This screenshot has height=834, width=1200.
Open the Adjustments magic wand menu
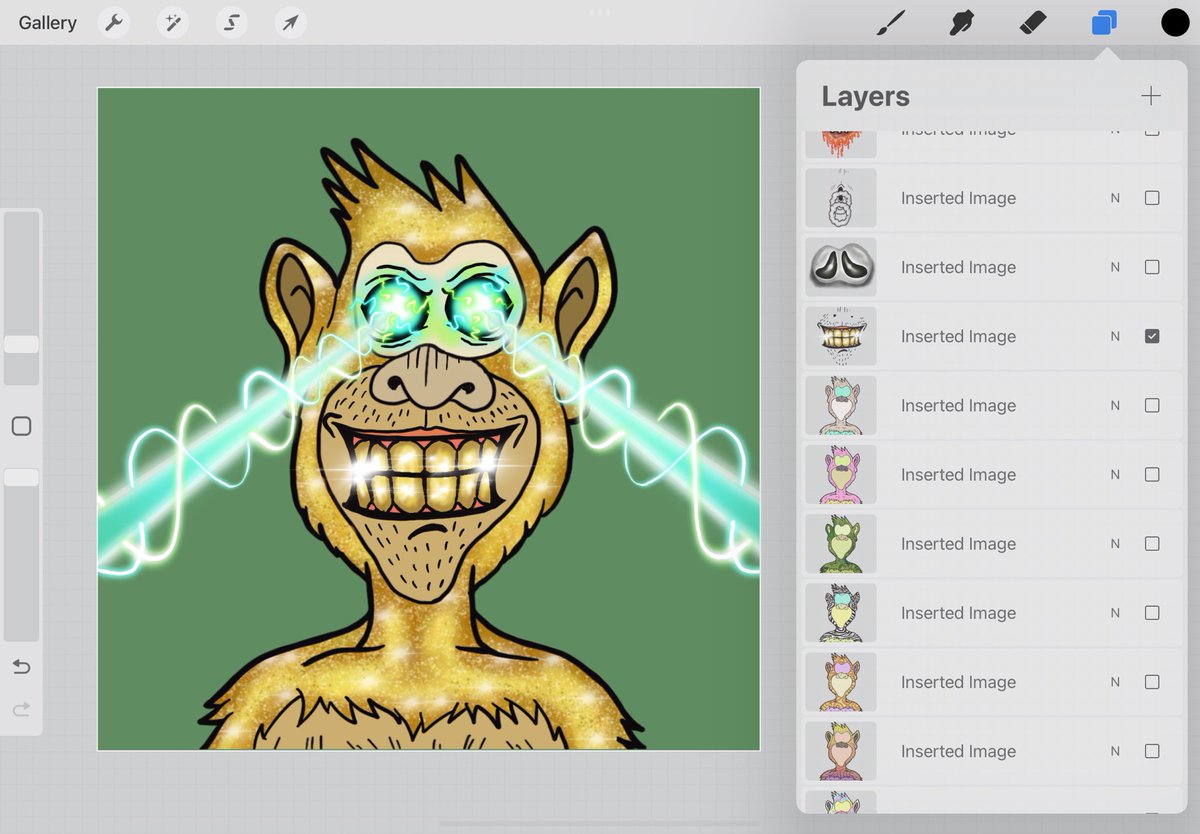pyautogui.click(x=173, y=22)
